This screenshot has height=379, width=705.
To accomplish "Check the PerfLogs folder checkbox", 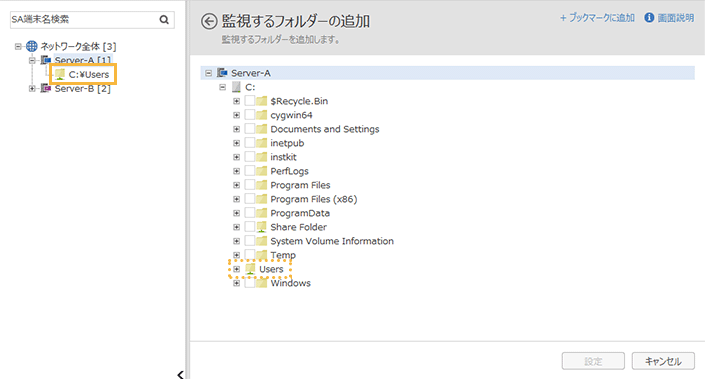I will 250,171.
